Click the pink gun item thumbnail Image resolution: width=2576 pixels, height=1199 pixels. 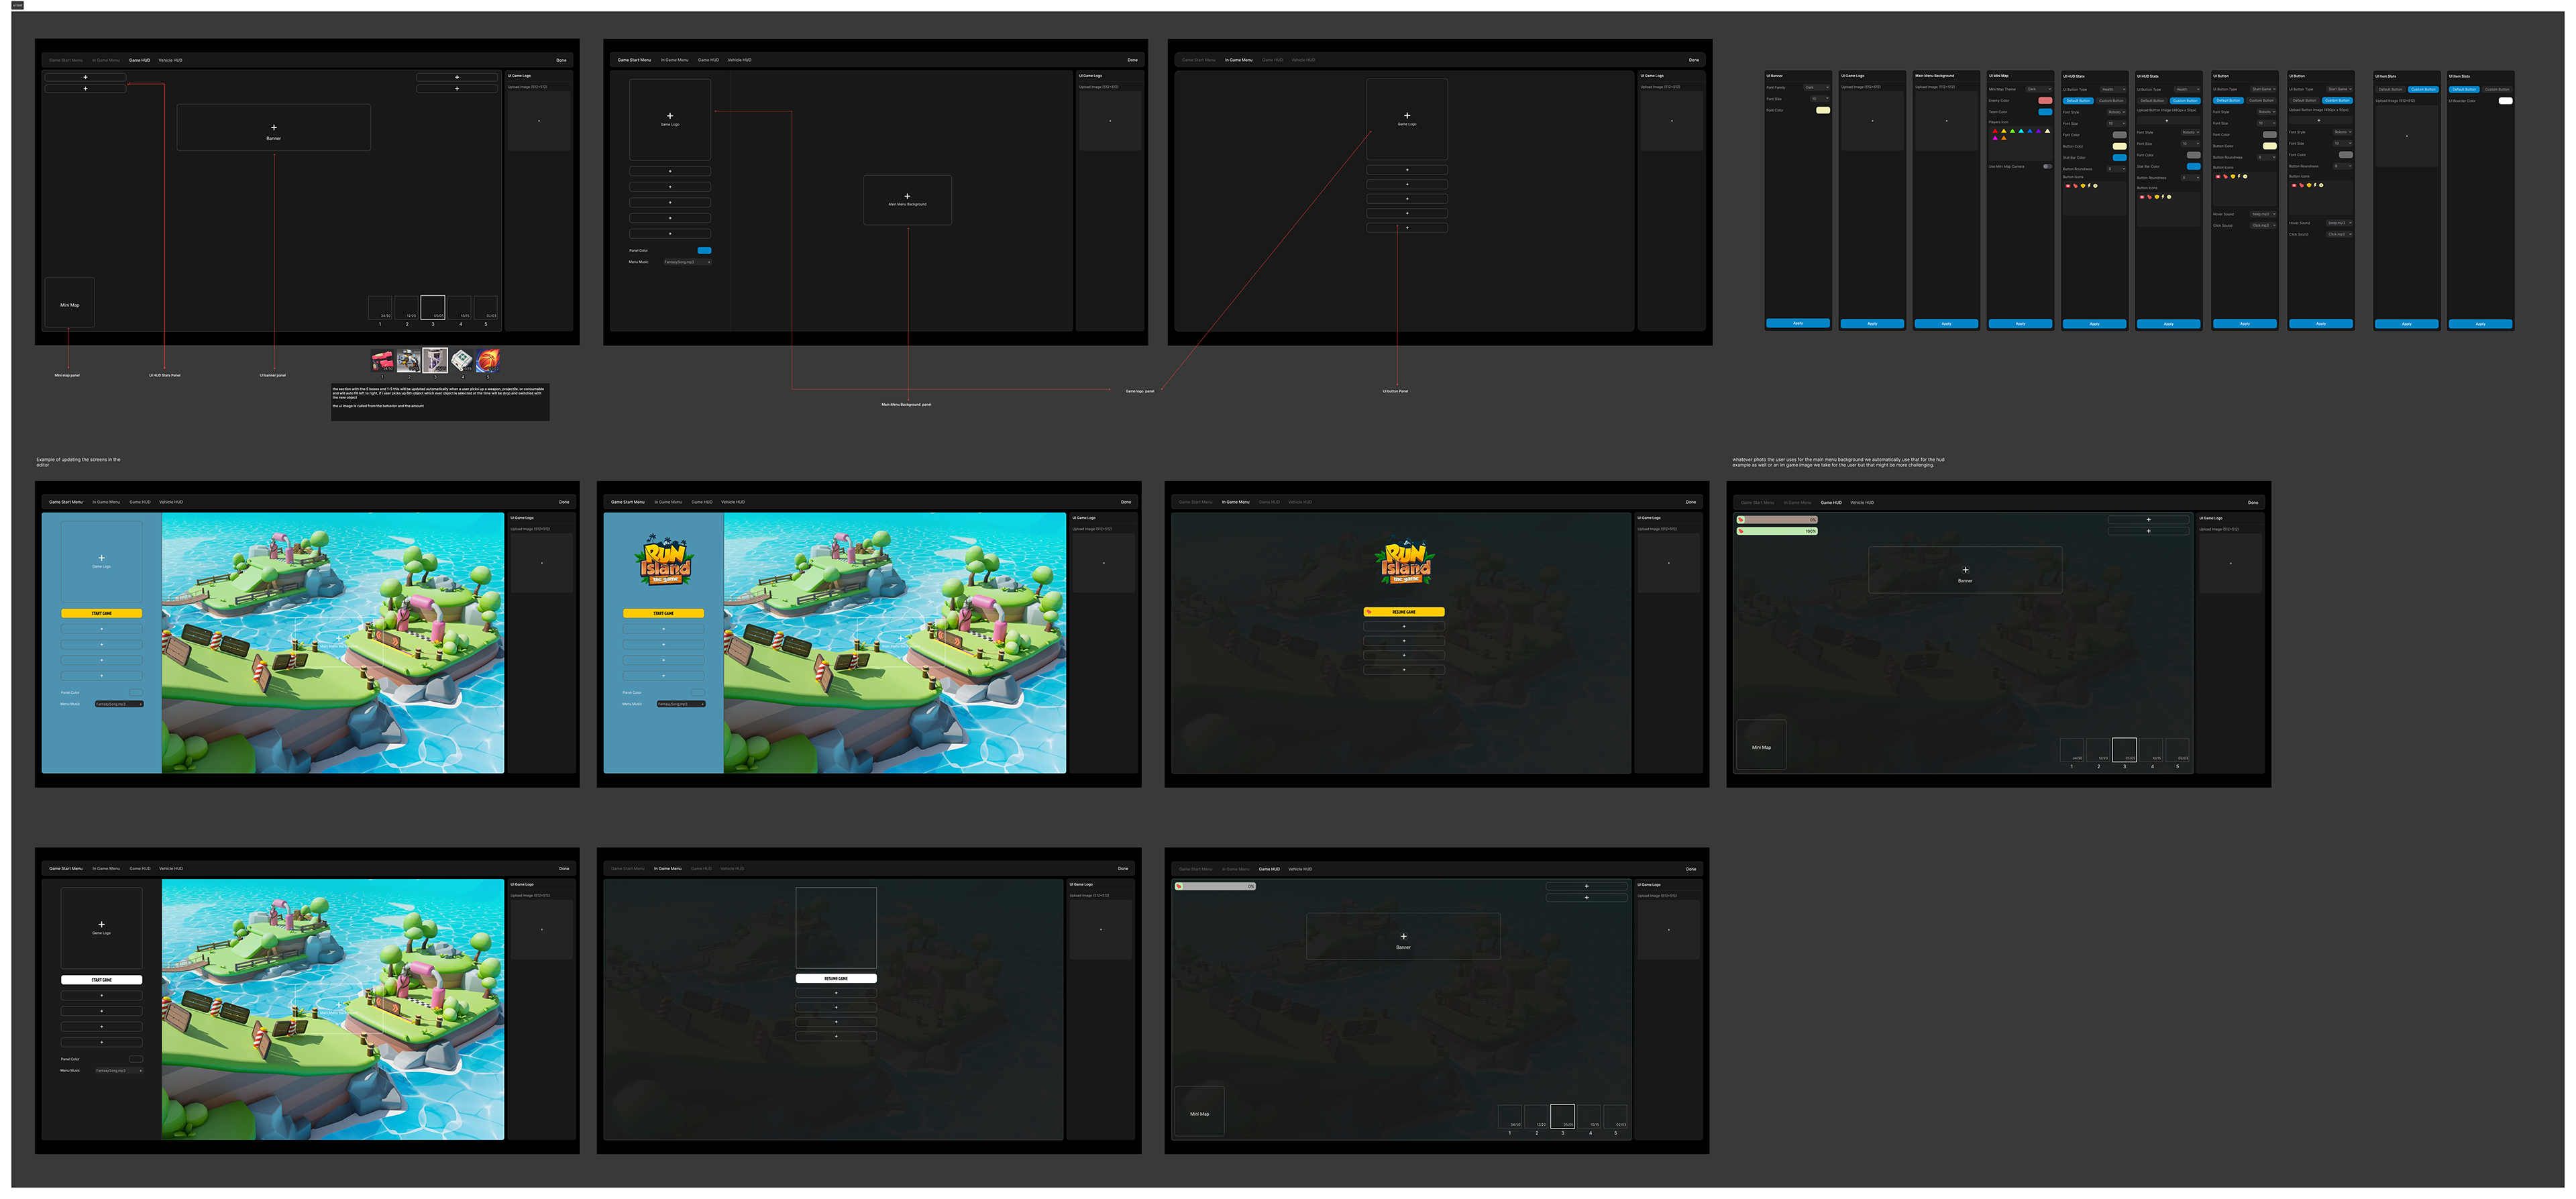[x=383, y=361]
